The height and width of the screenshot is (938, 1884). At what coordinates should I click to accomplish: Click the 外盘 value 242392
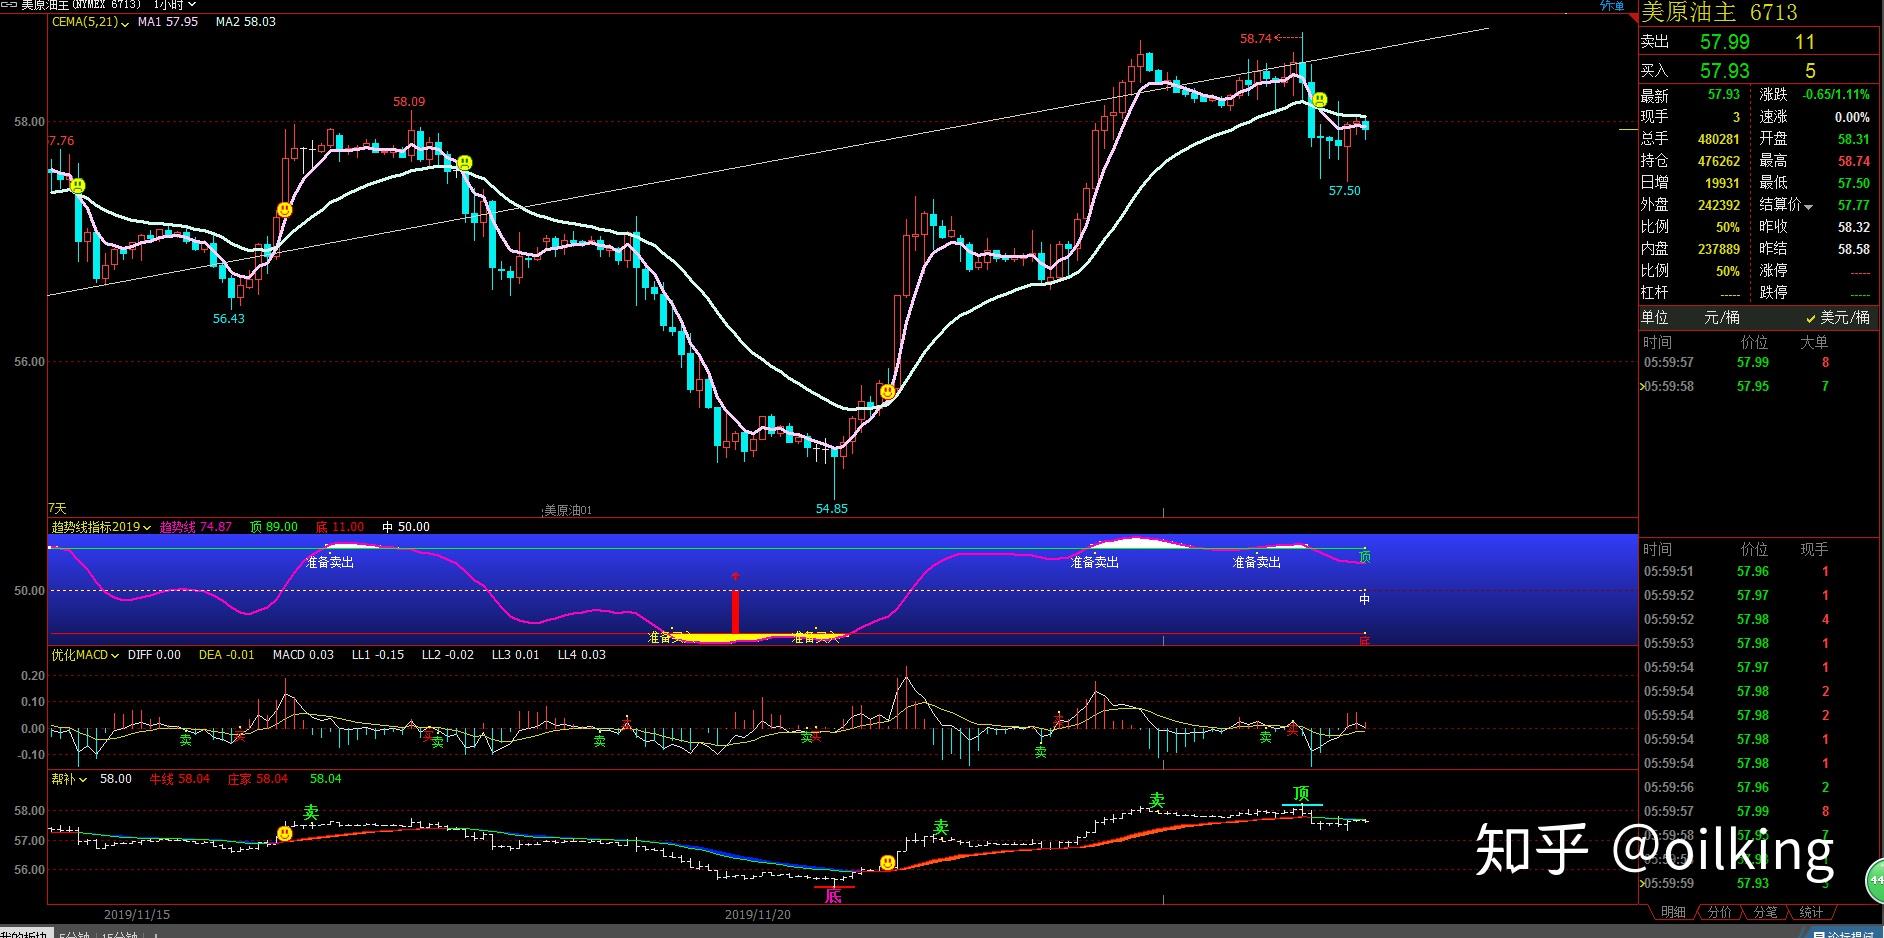[x=1718, y=205]
